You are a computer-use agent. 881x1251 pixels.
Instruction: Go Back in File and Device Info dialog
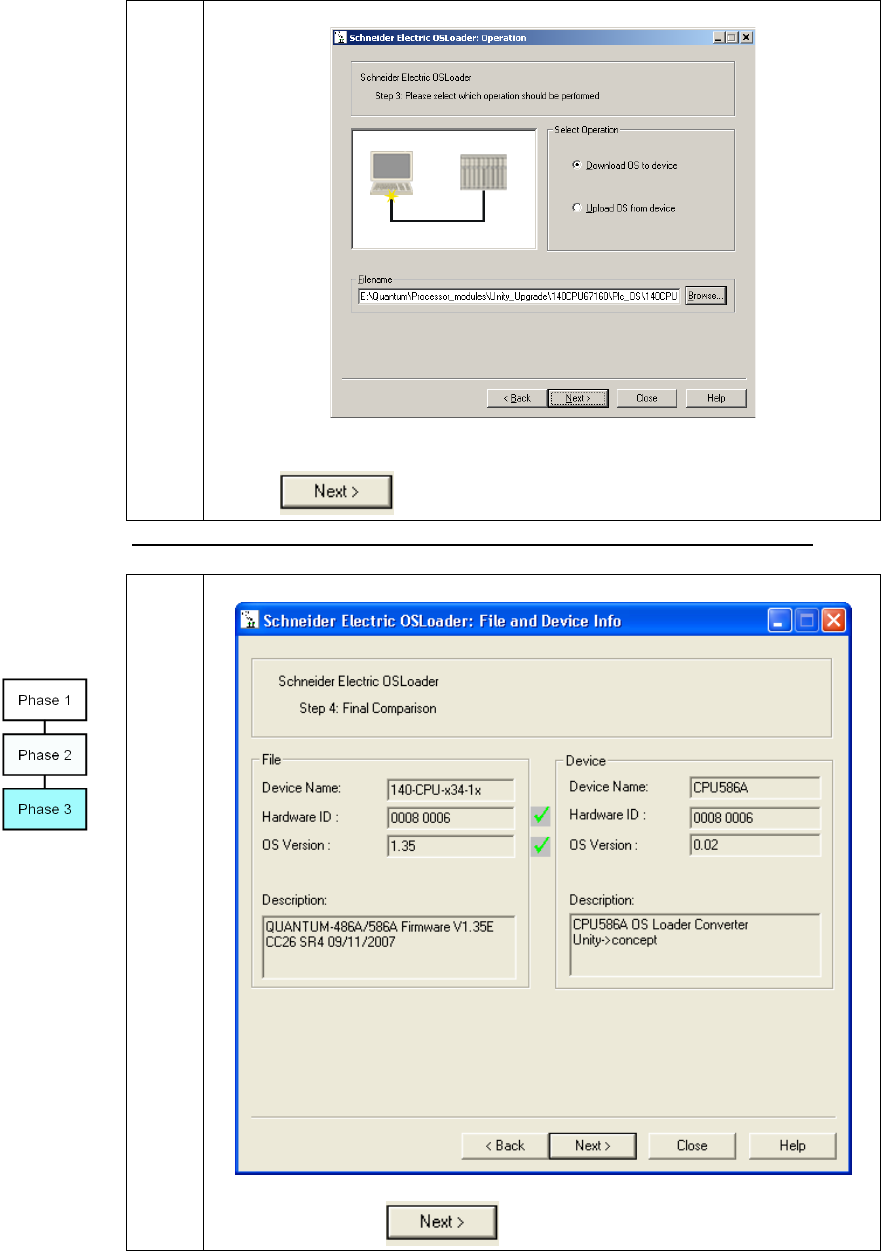point(505,1146)
